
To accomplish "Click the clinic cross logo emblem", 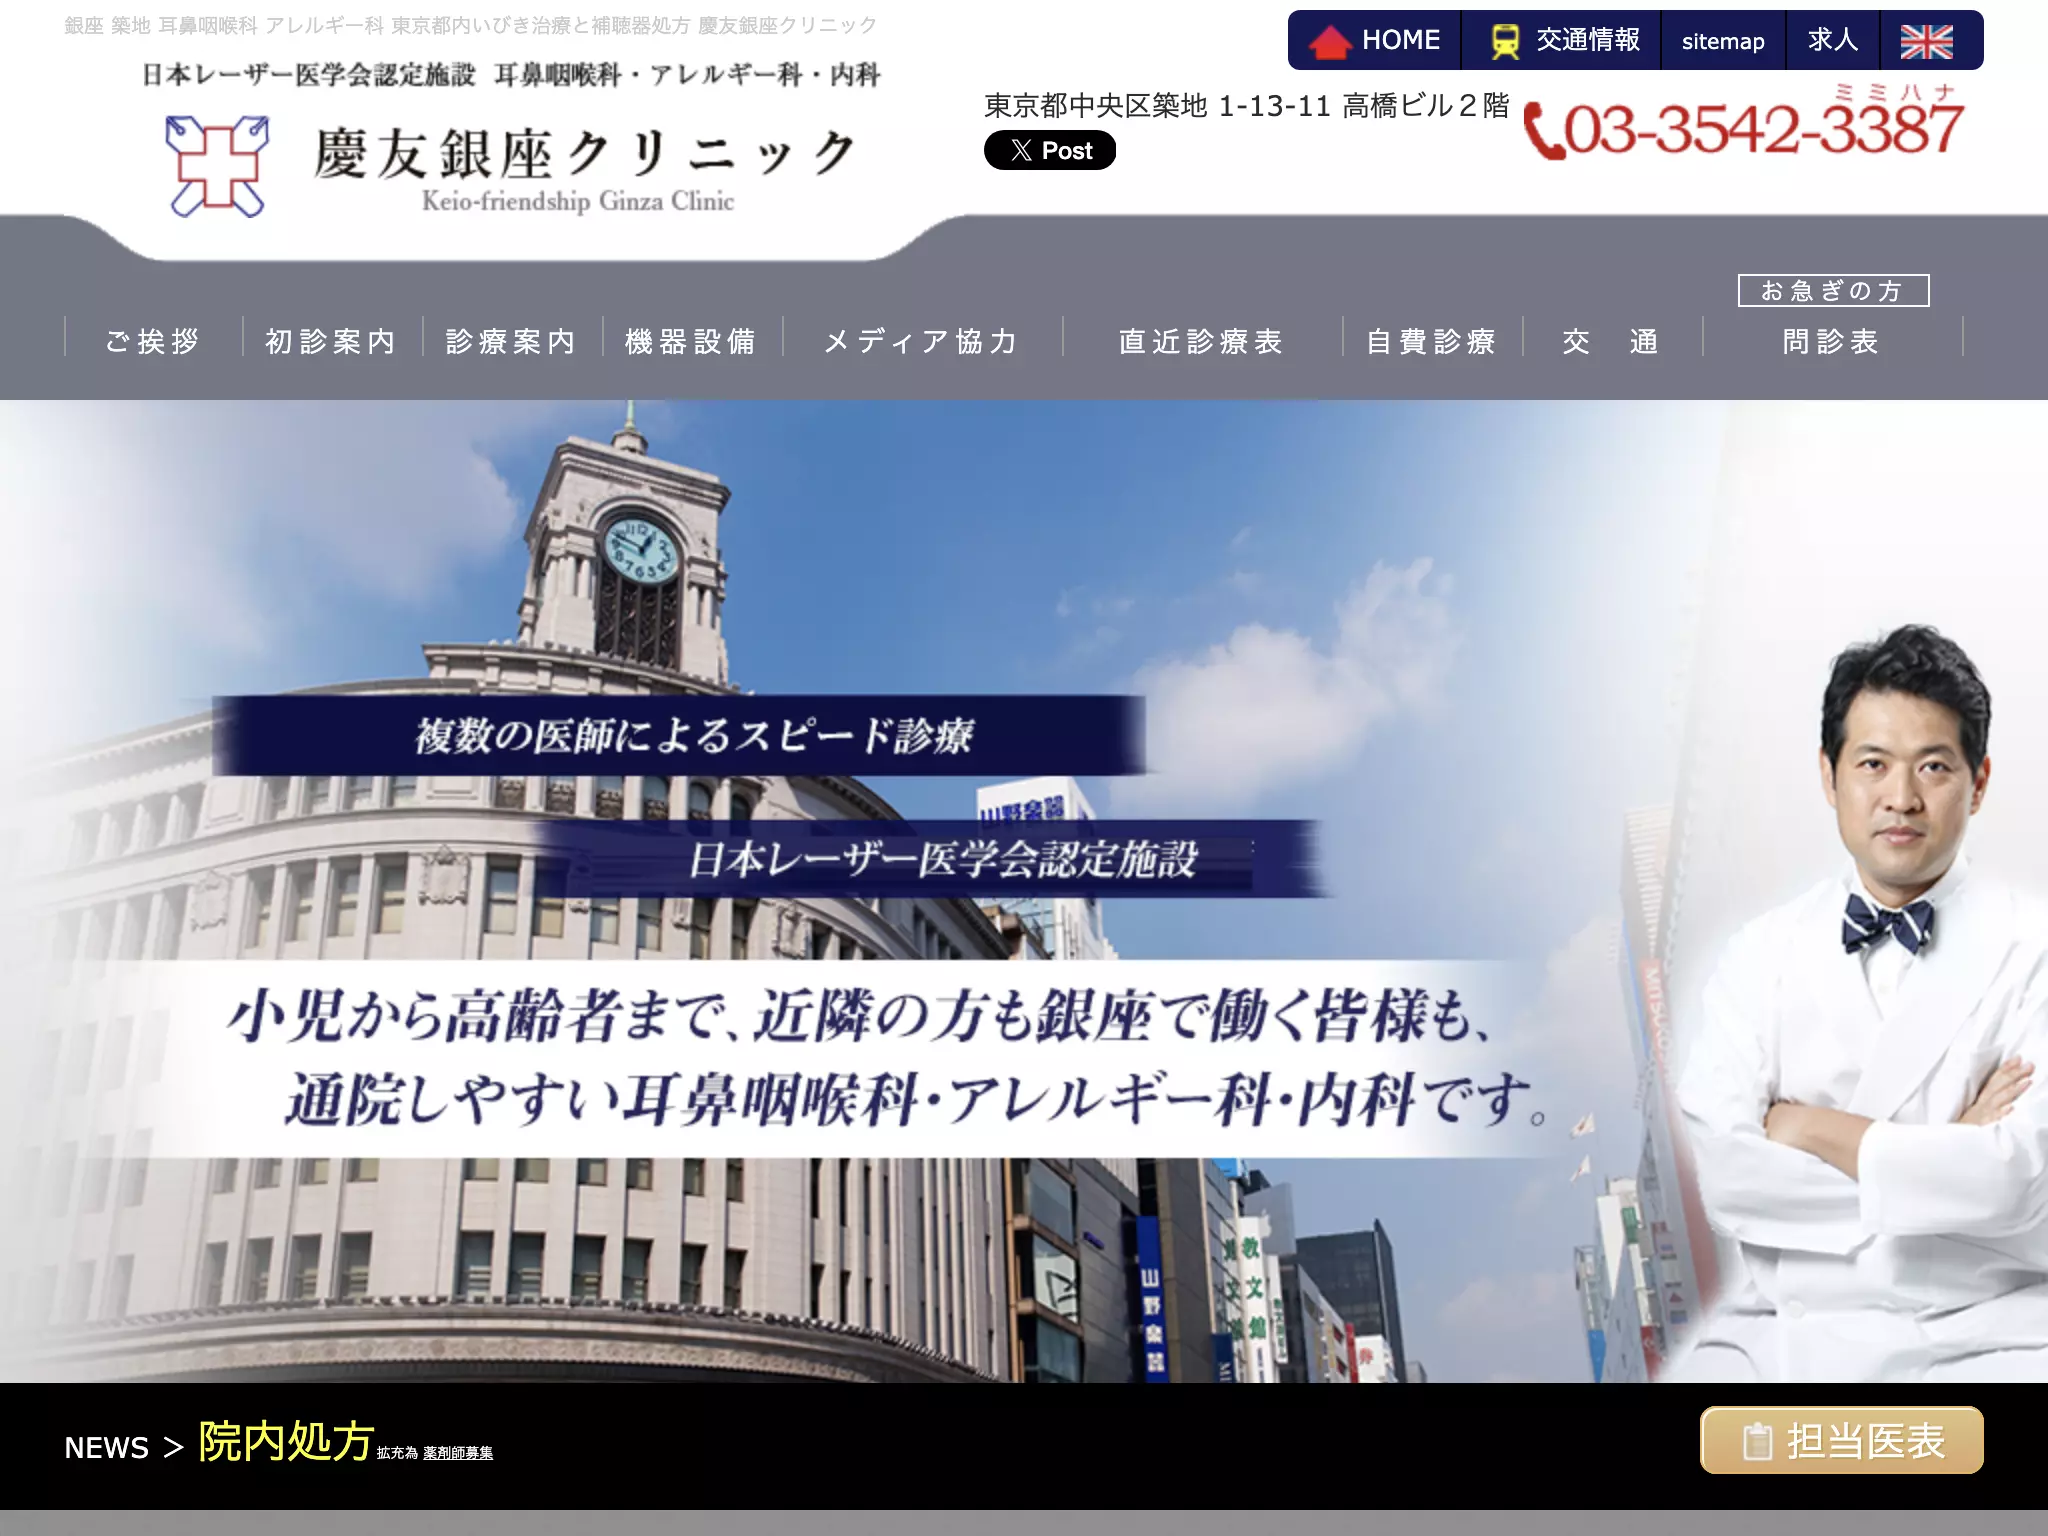I will [217, 166].
